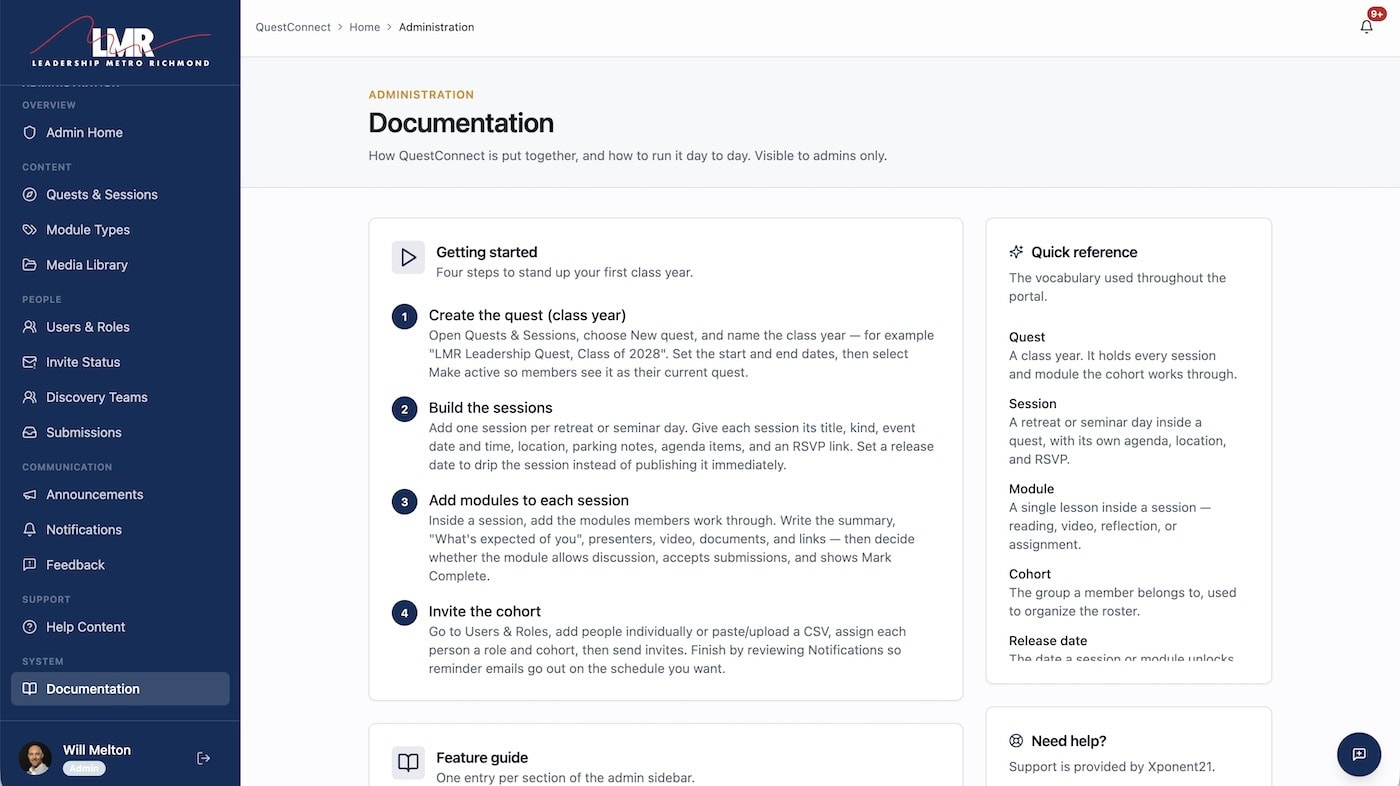1400x786 pixels.
Task: Click the Invite Status envelope icon
Action: 30,362
